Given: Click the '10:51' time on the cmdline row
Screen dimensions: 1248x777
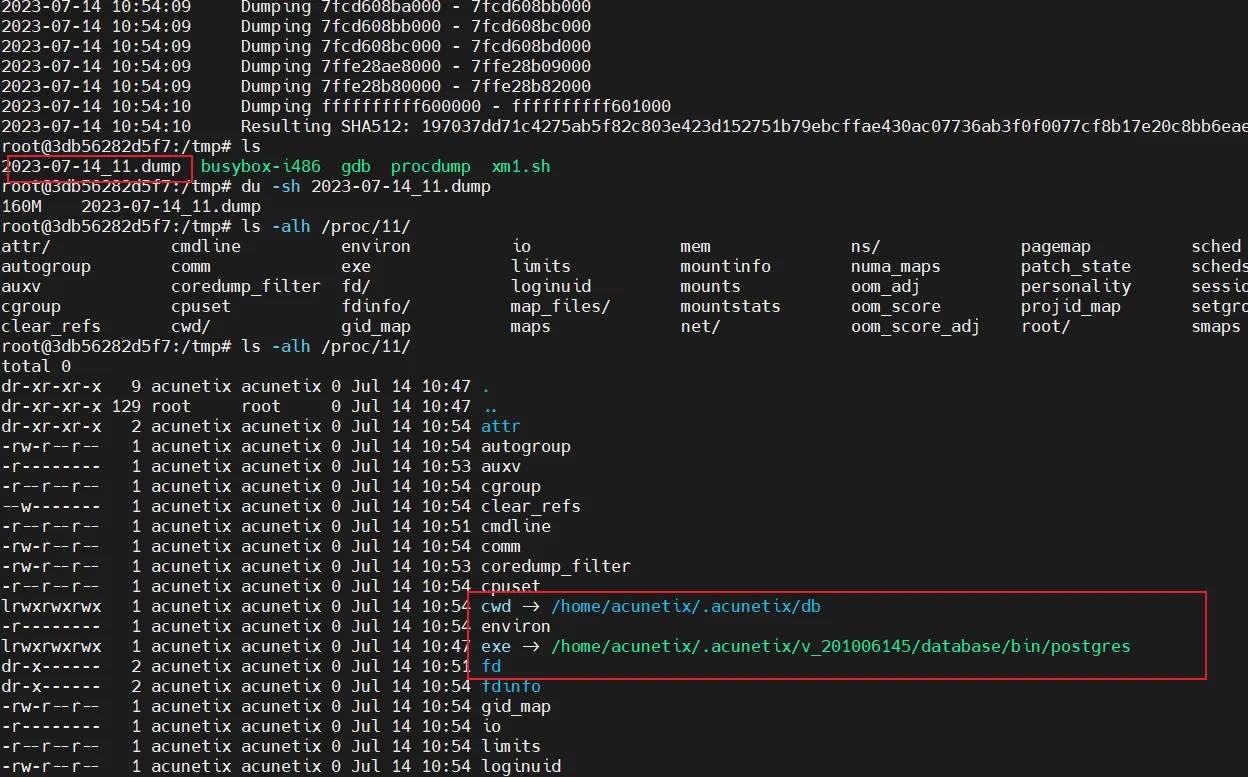Looking at the screenshot, I should click(x=446, y=527).
